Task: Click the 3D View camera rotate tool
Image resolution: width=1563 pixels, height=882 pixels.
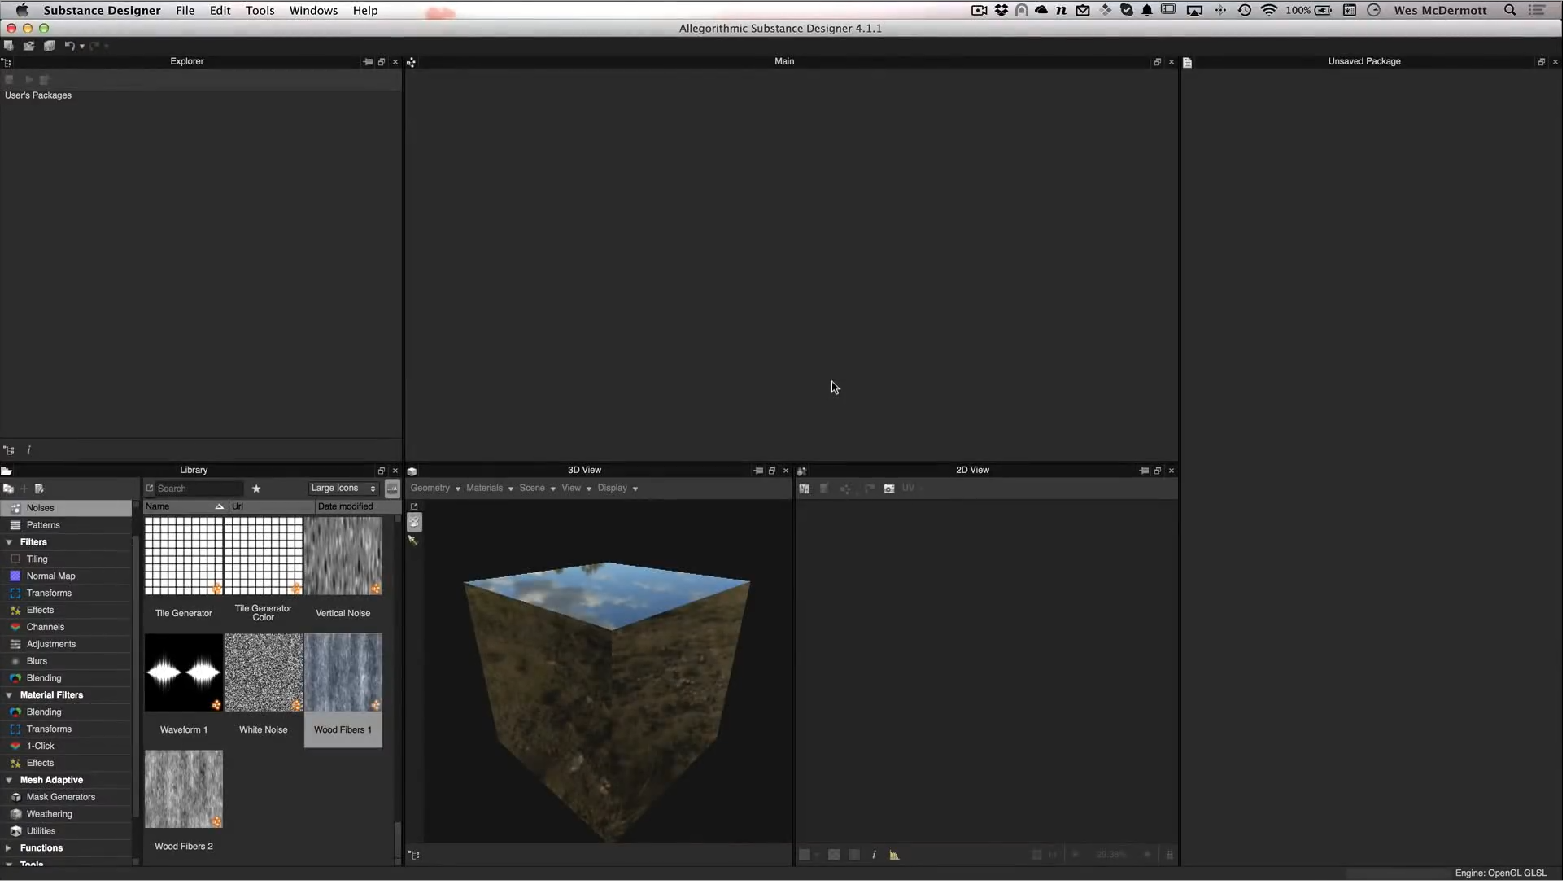Action: click(x=414, y=522)
